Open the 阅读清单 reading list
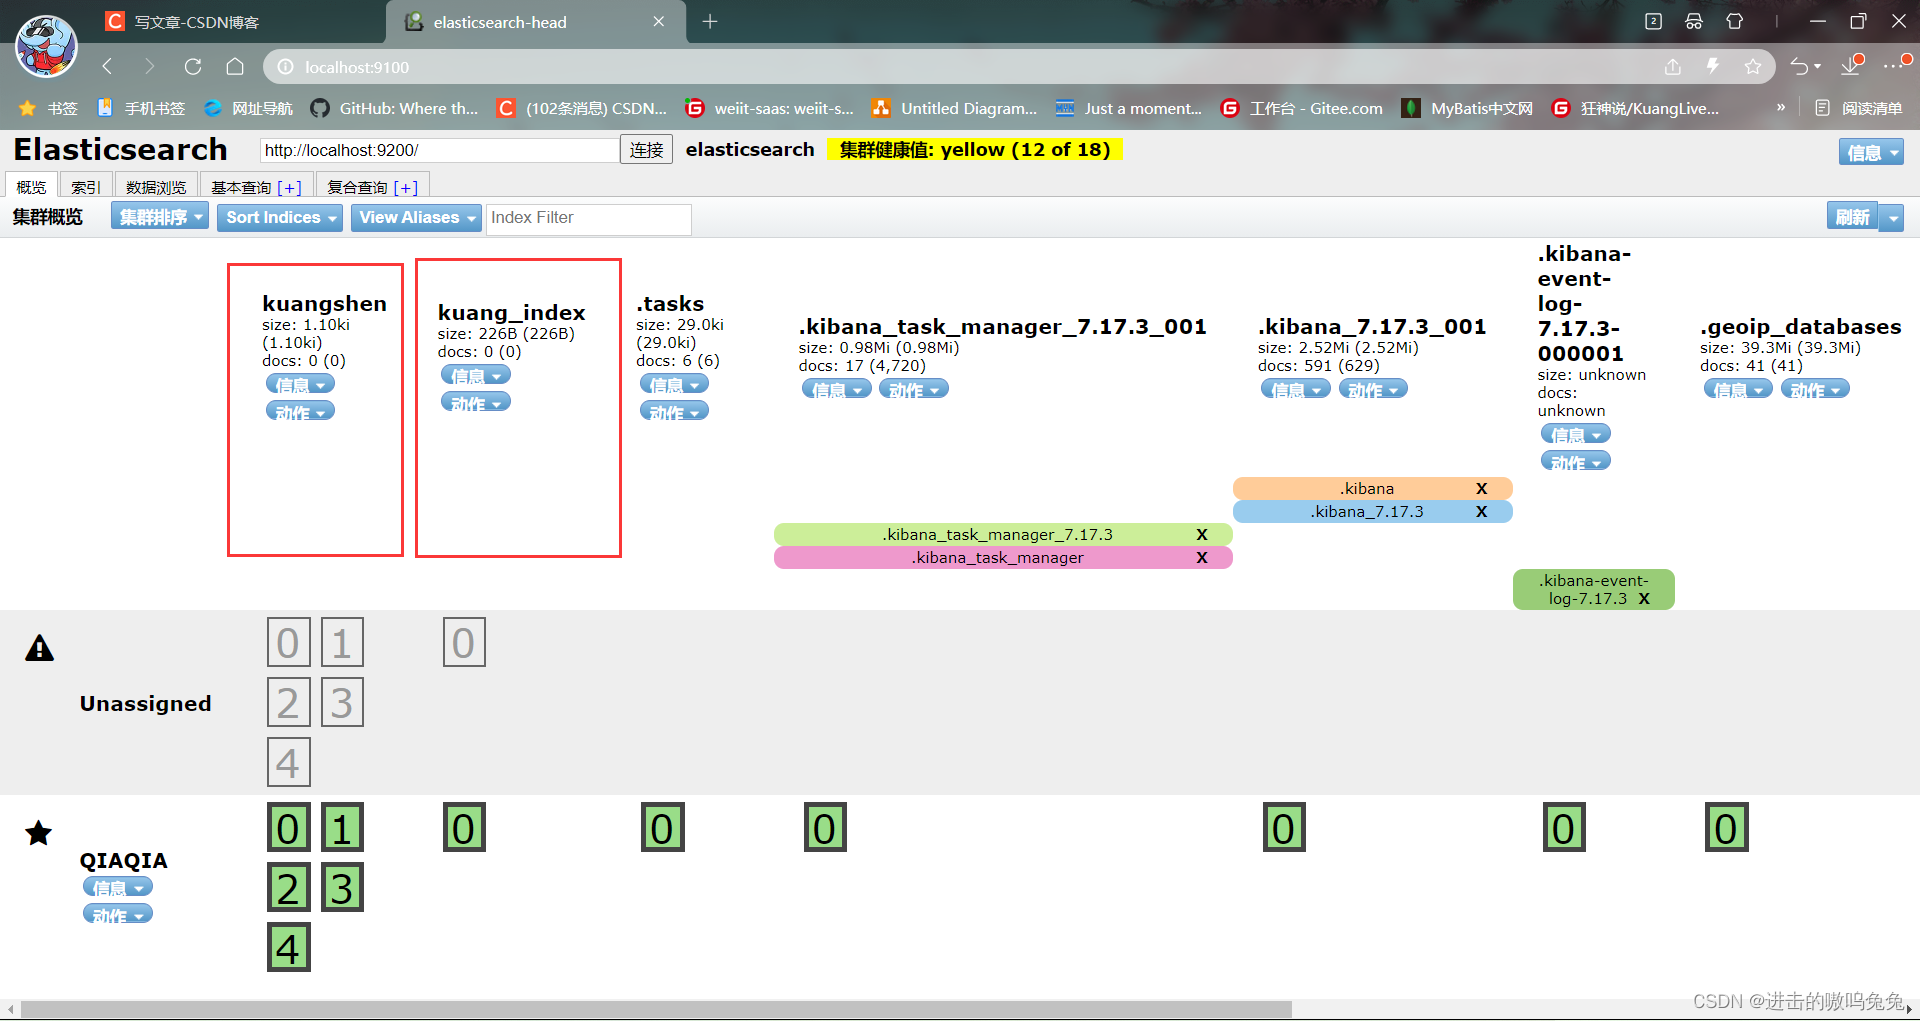The height and width of the screenshot is (1021, 1920). pos(1859,108)
